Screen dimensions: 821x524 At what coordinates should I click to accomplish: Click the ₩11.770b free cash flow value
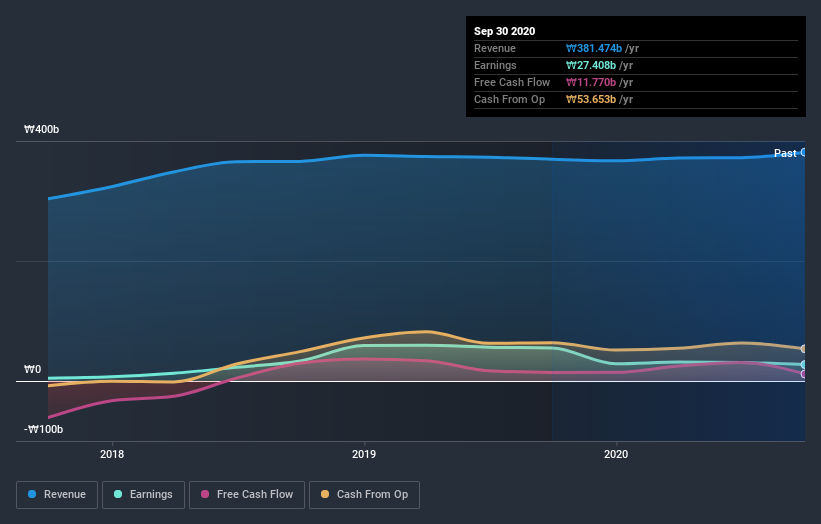point(591,82)
